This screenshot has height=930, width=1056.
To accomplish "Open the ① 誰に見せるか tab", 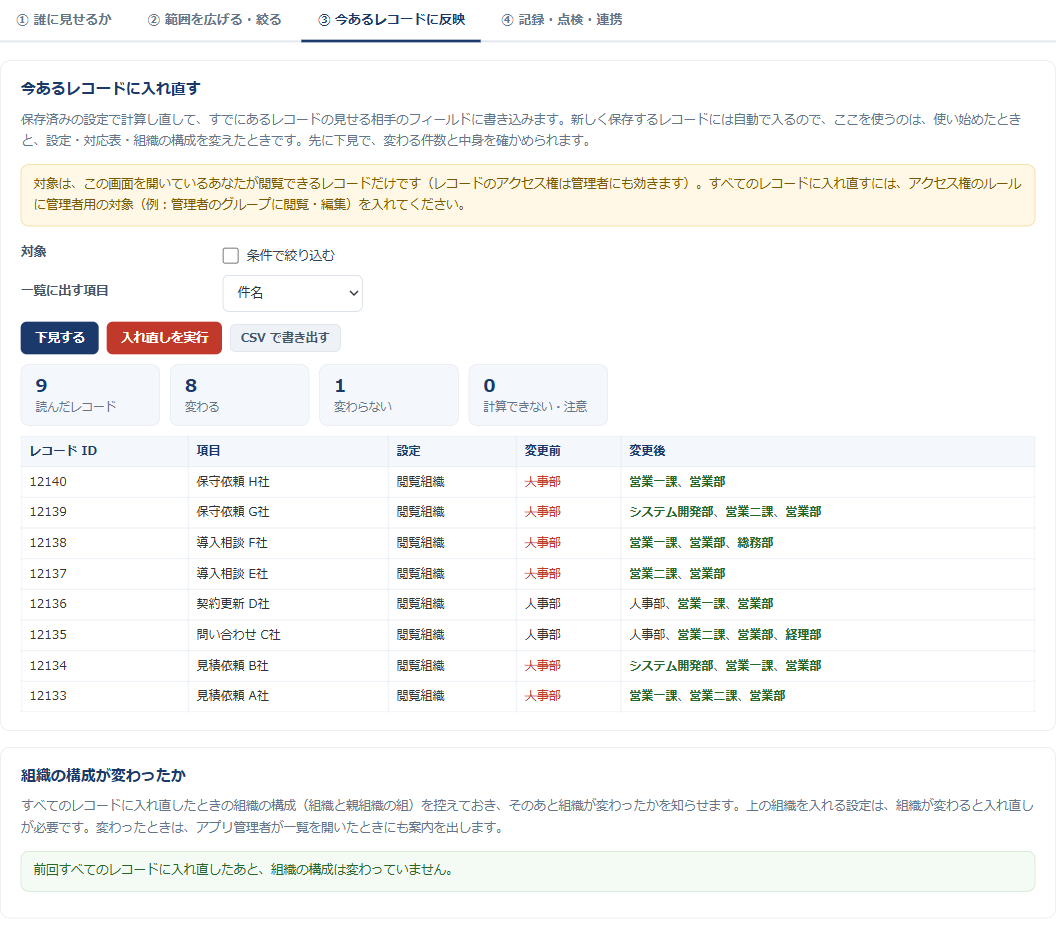I will click(x=64, y=20).
